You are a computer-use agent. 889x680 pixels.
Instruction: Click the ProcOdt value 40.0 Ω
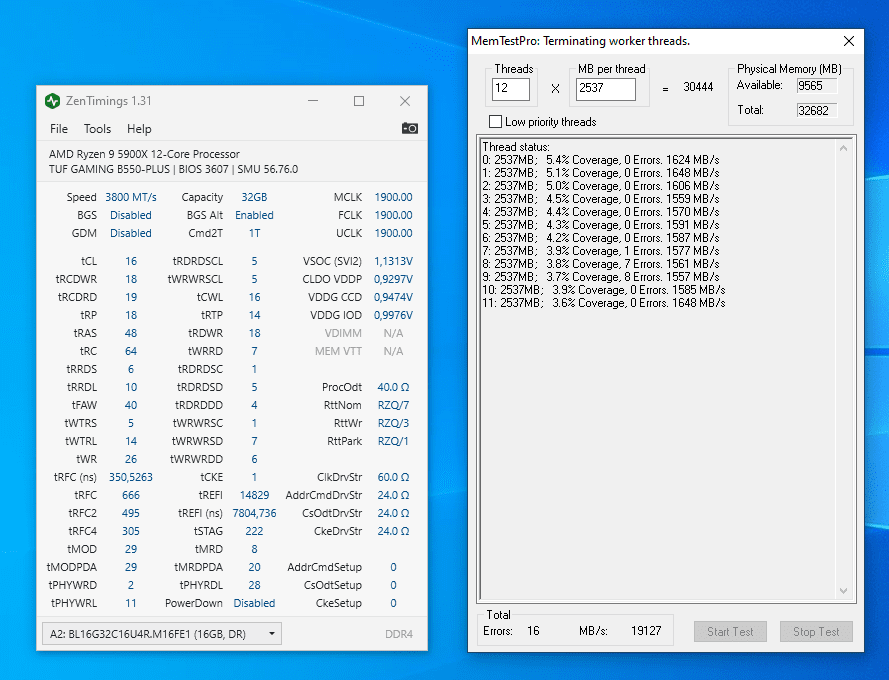[393, 387]
